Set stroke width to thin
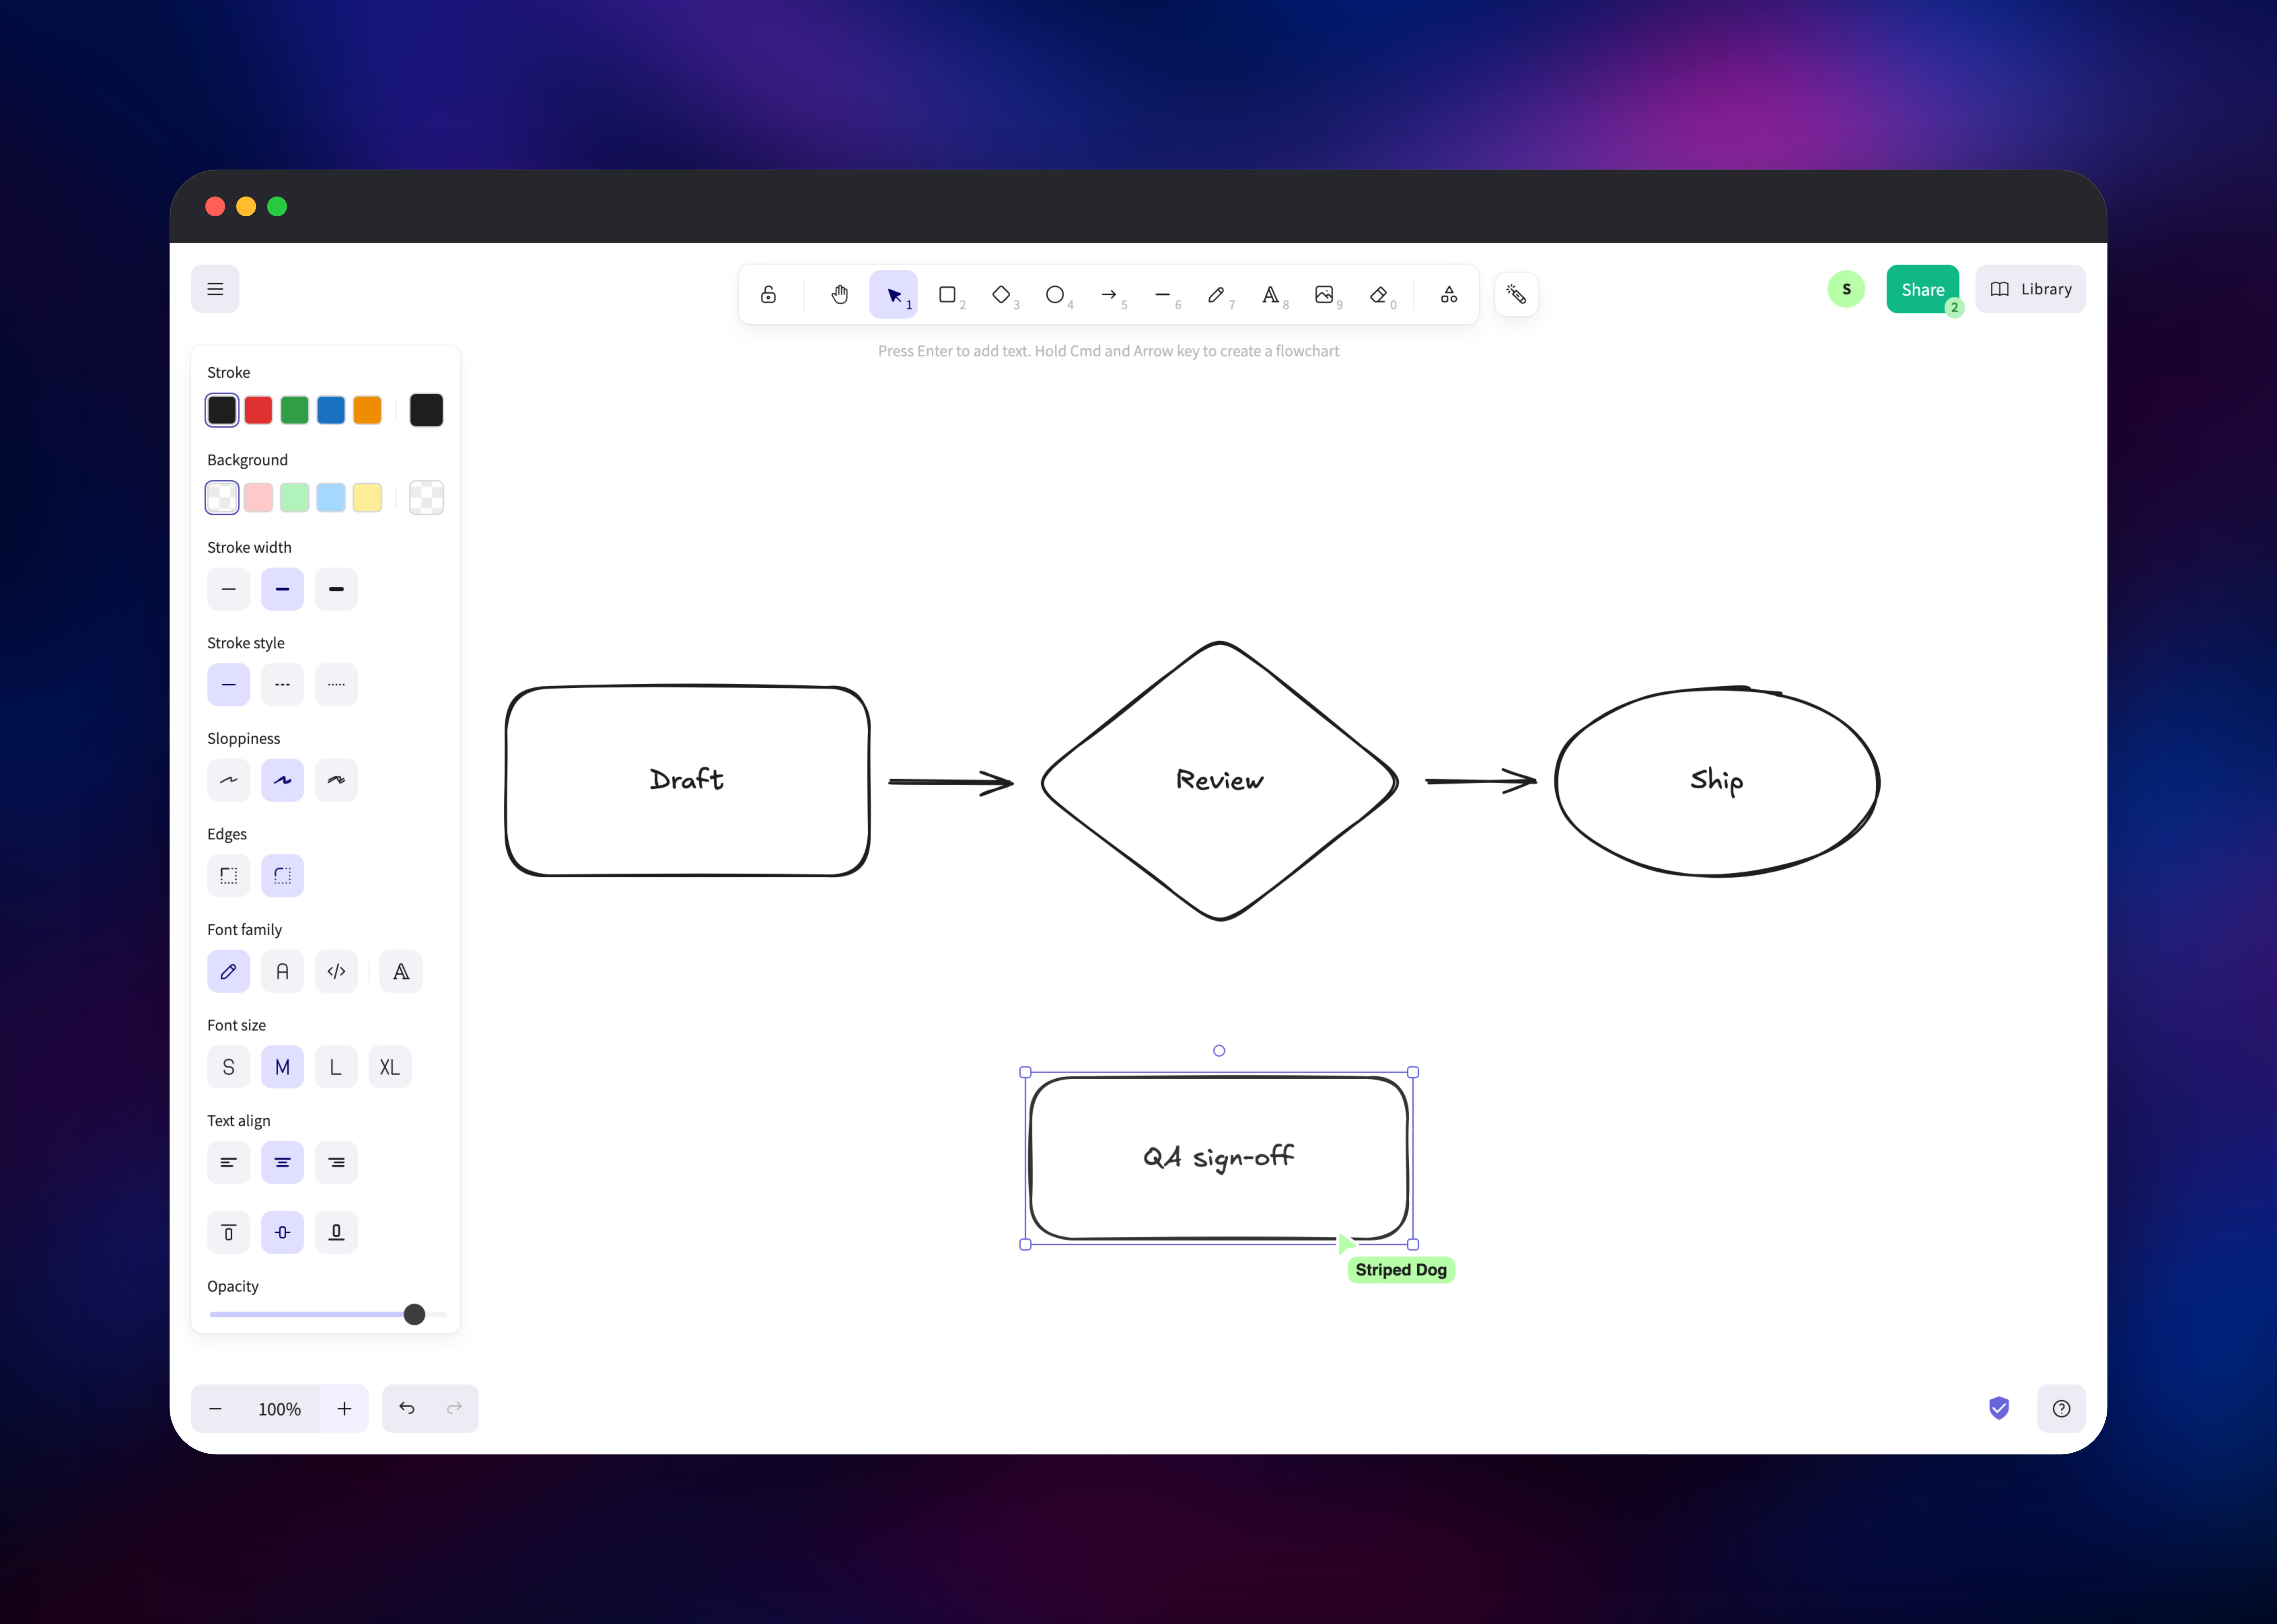This screenshot has height=1624, width=2277. click(229, 589)
